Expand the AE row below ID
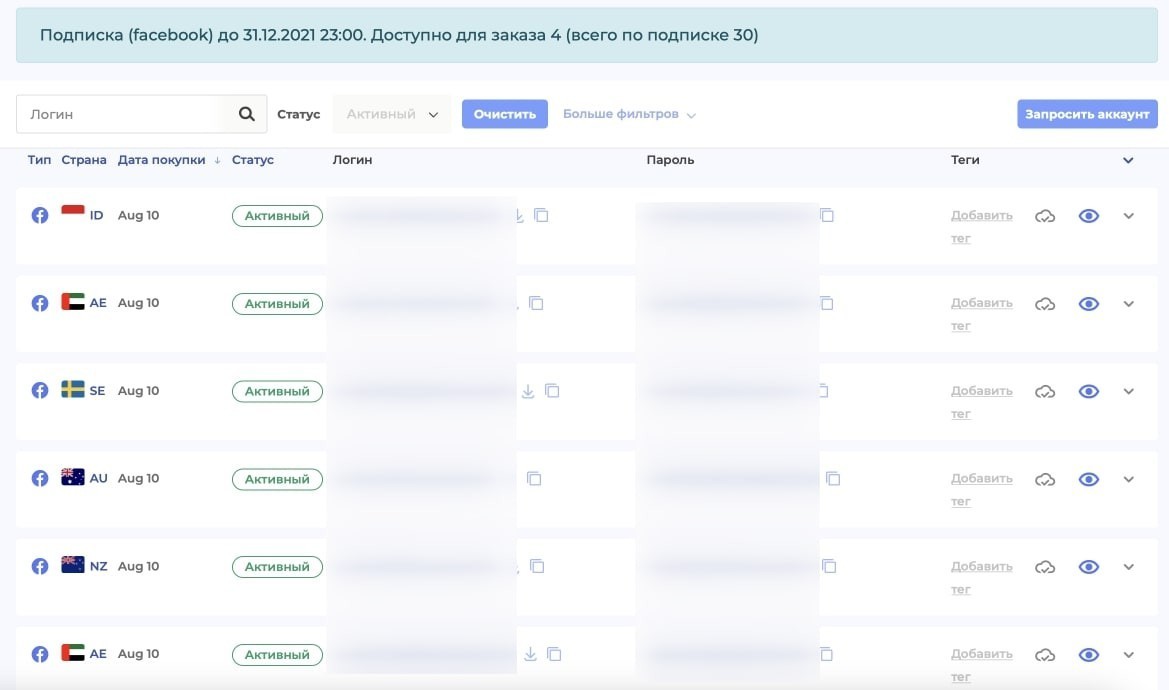 point(1128,304)
